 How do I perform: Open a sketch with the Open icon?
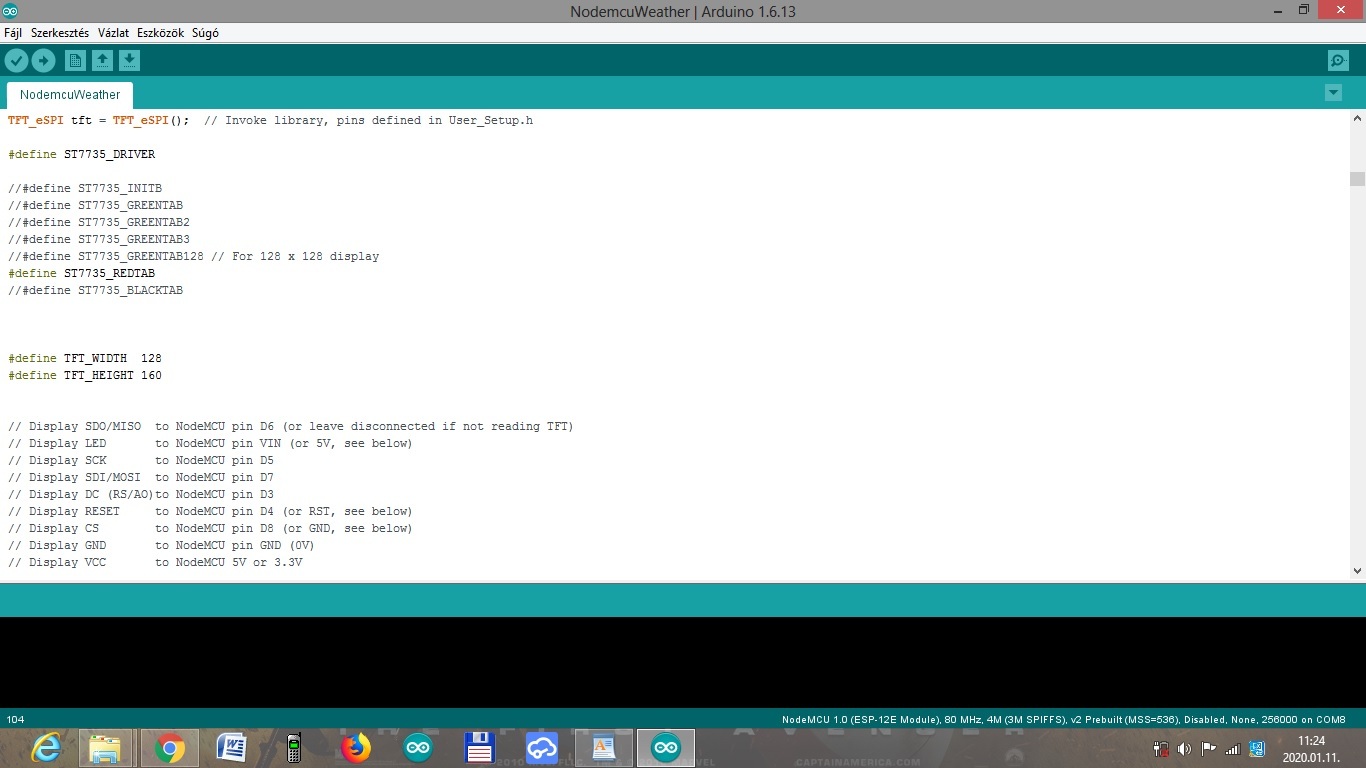point(102,61)
